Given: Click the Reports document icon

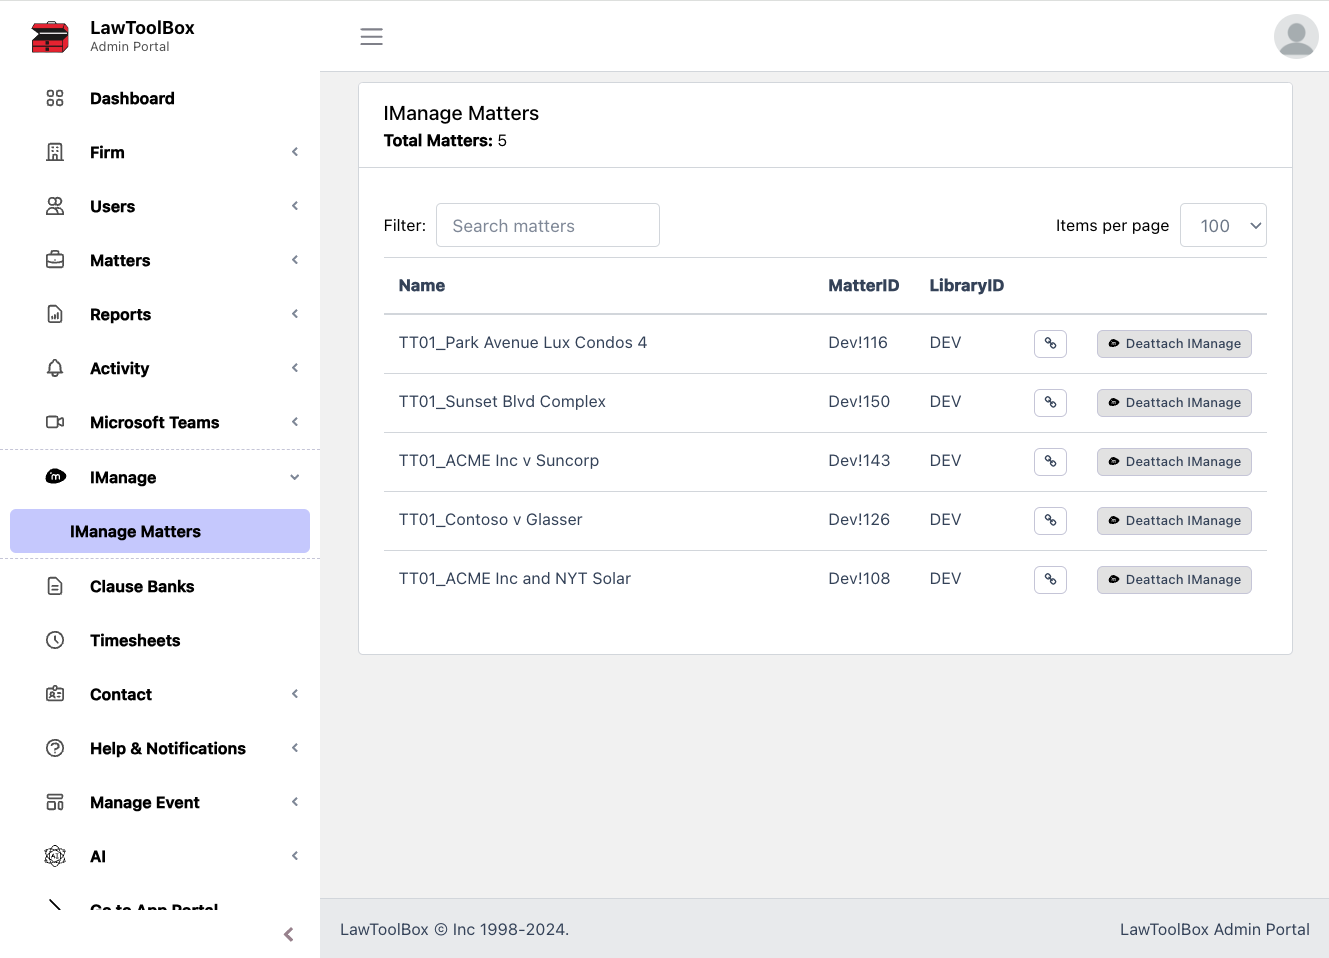Looking at the screenshot, I should pyautogui.click(x=55, y=314).
